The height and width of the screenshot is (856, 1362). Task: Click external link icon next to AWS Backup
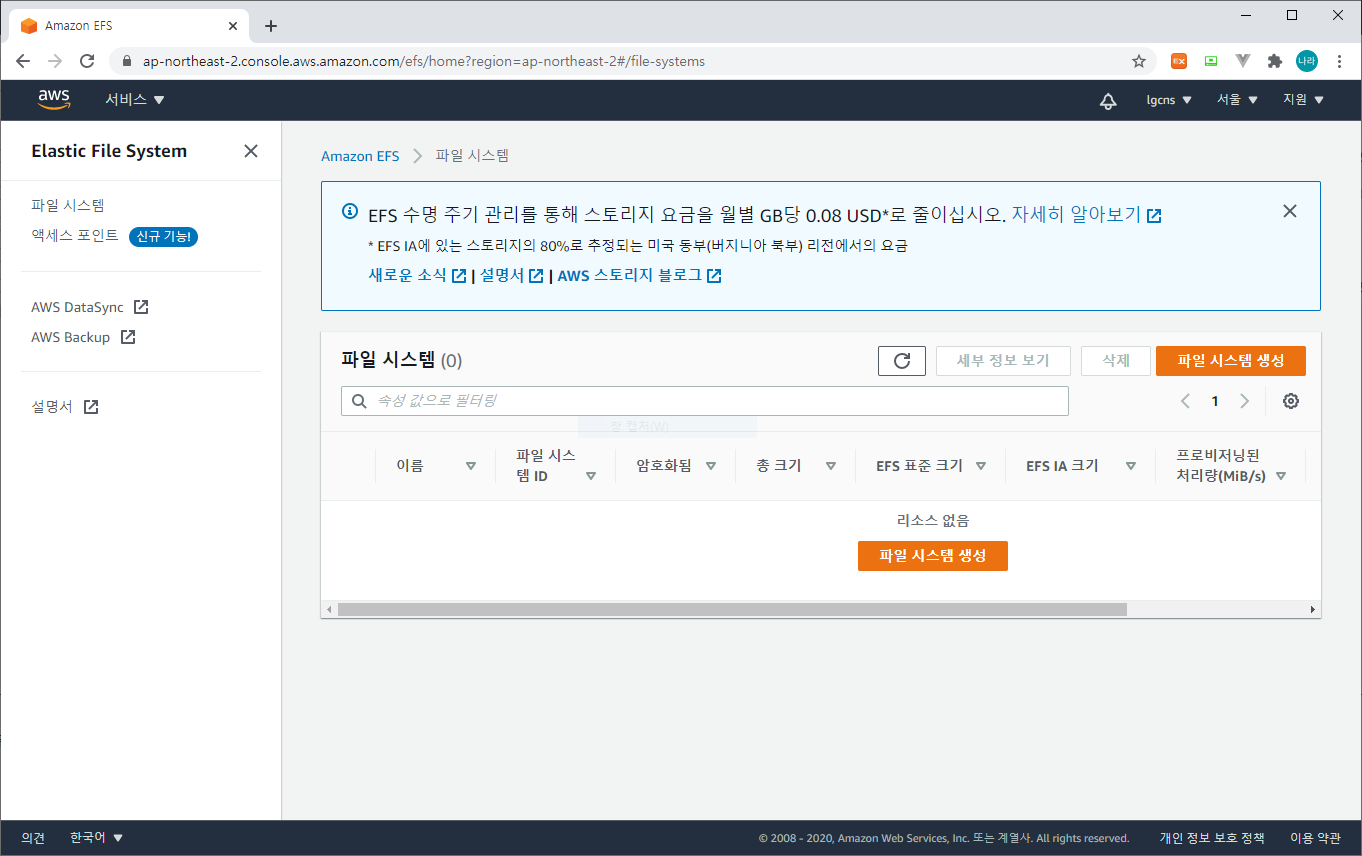[x=128, y=337]
